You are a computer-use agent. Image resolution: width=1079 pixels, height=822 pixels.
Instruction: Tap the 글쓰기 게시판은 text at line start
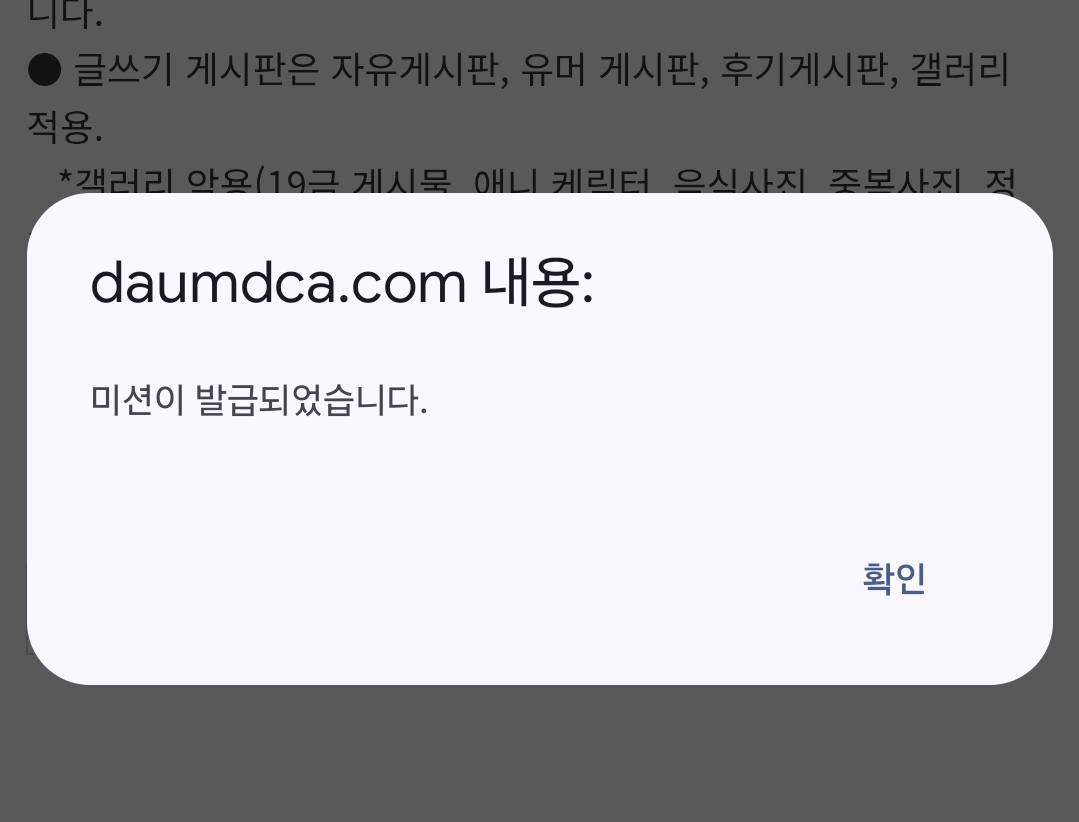196,70
